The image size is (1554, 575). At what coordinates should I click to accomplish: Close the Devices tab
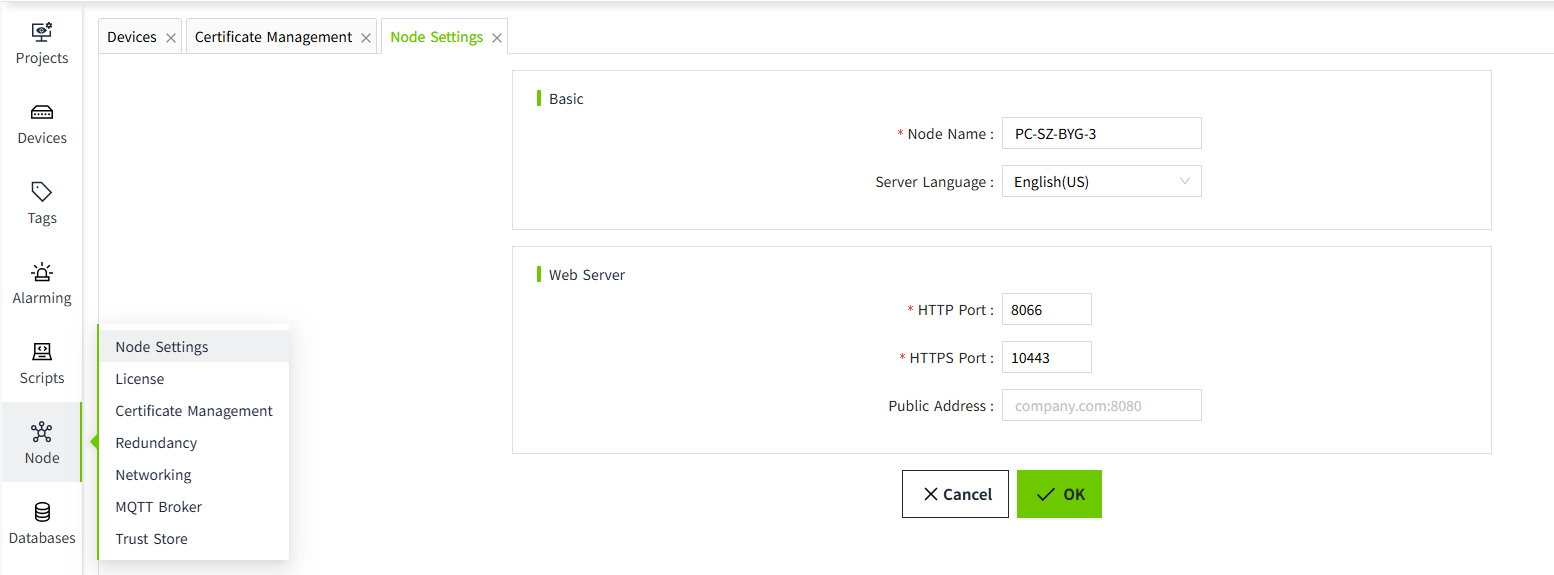(x=171, y=38)
